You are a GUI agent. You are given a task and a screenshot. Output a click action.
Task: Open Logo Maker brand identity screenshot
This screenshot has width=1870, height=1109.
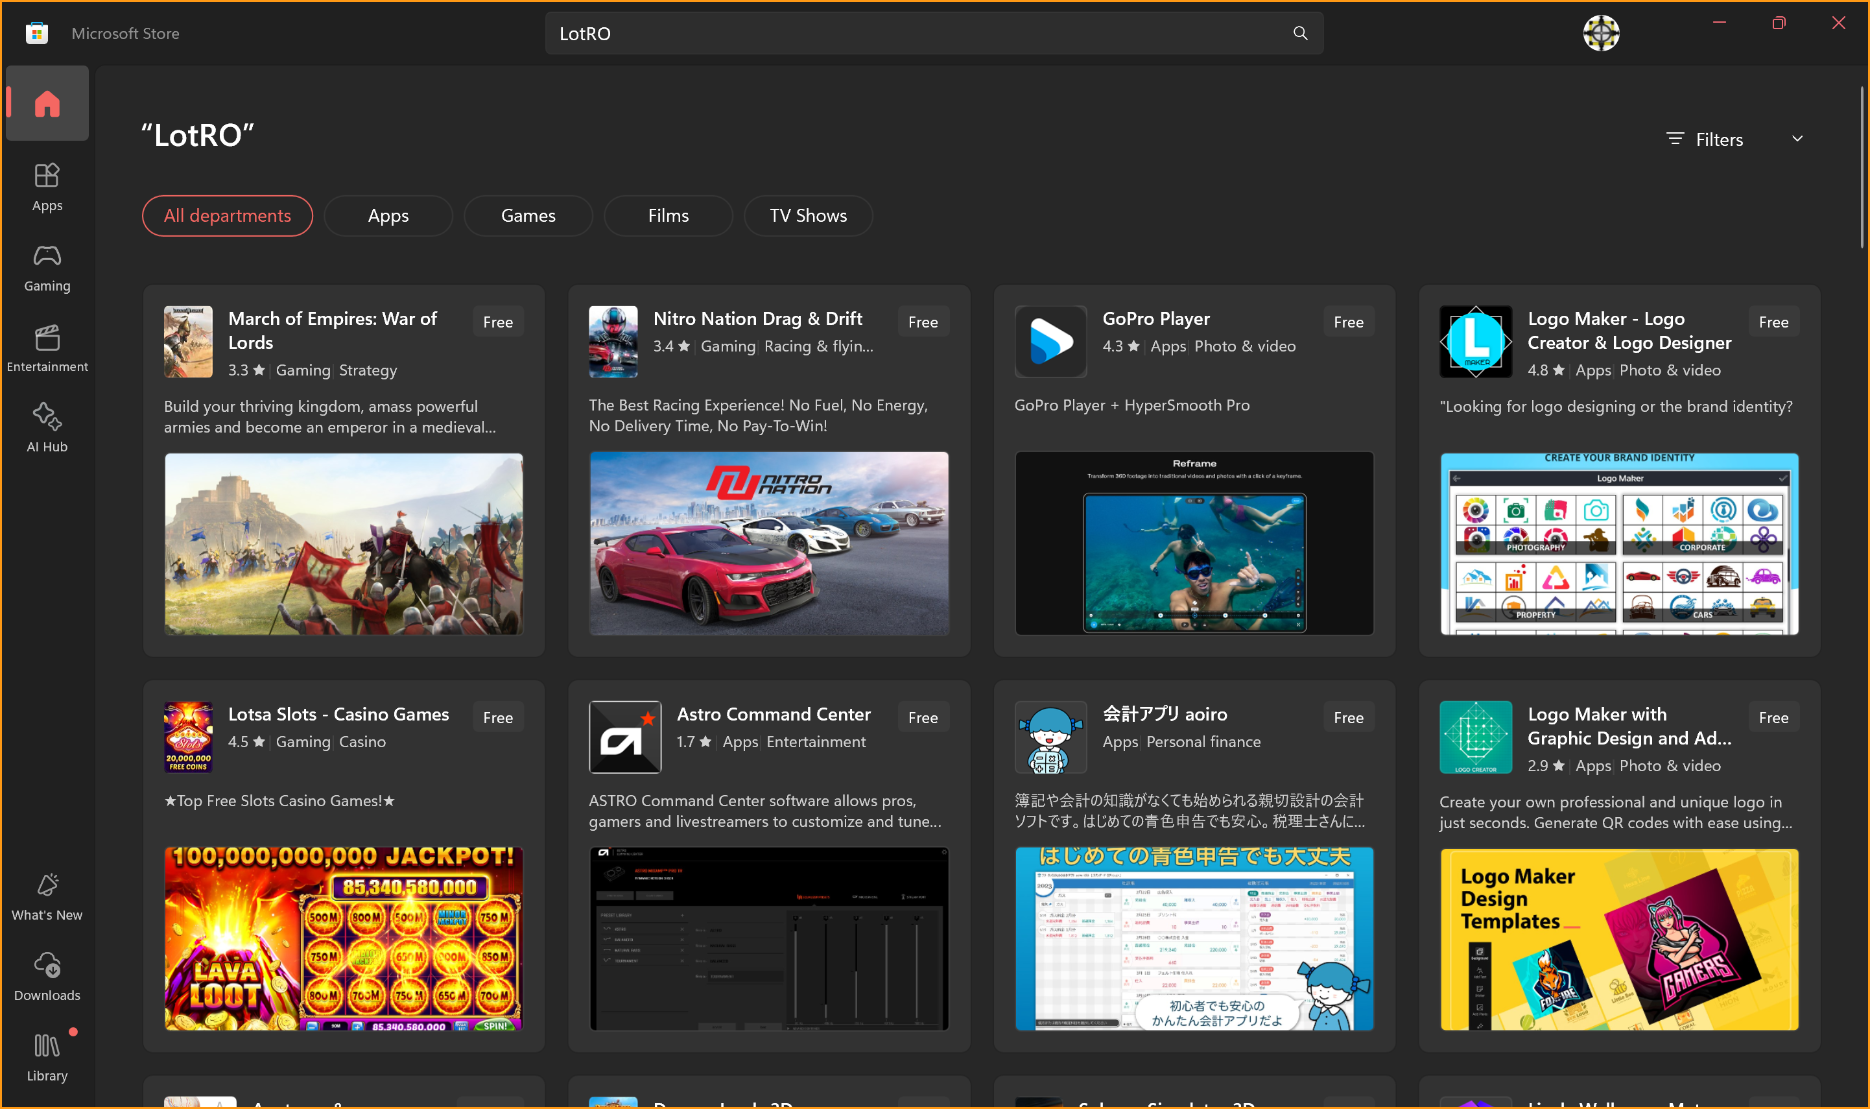click(x=1620, y=544)
